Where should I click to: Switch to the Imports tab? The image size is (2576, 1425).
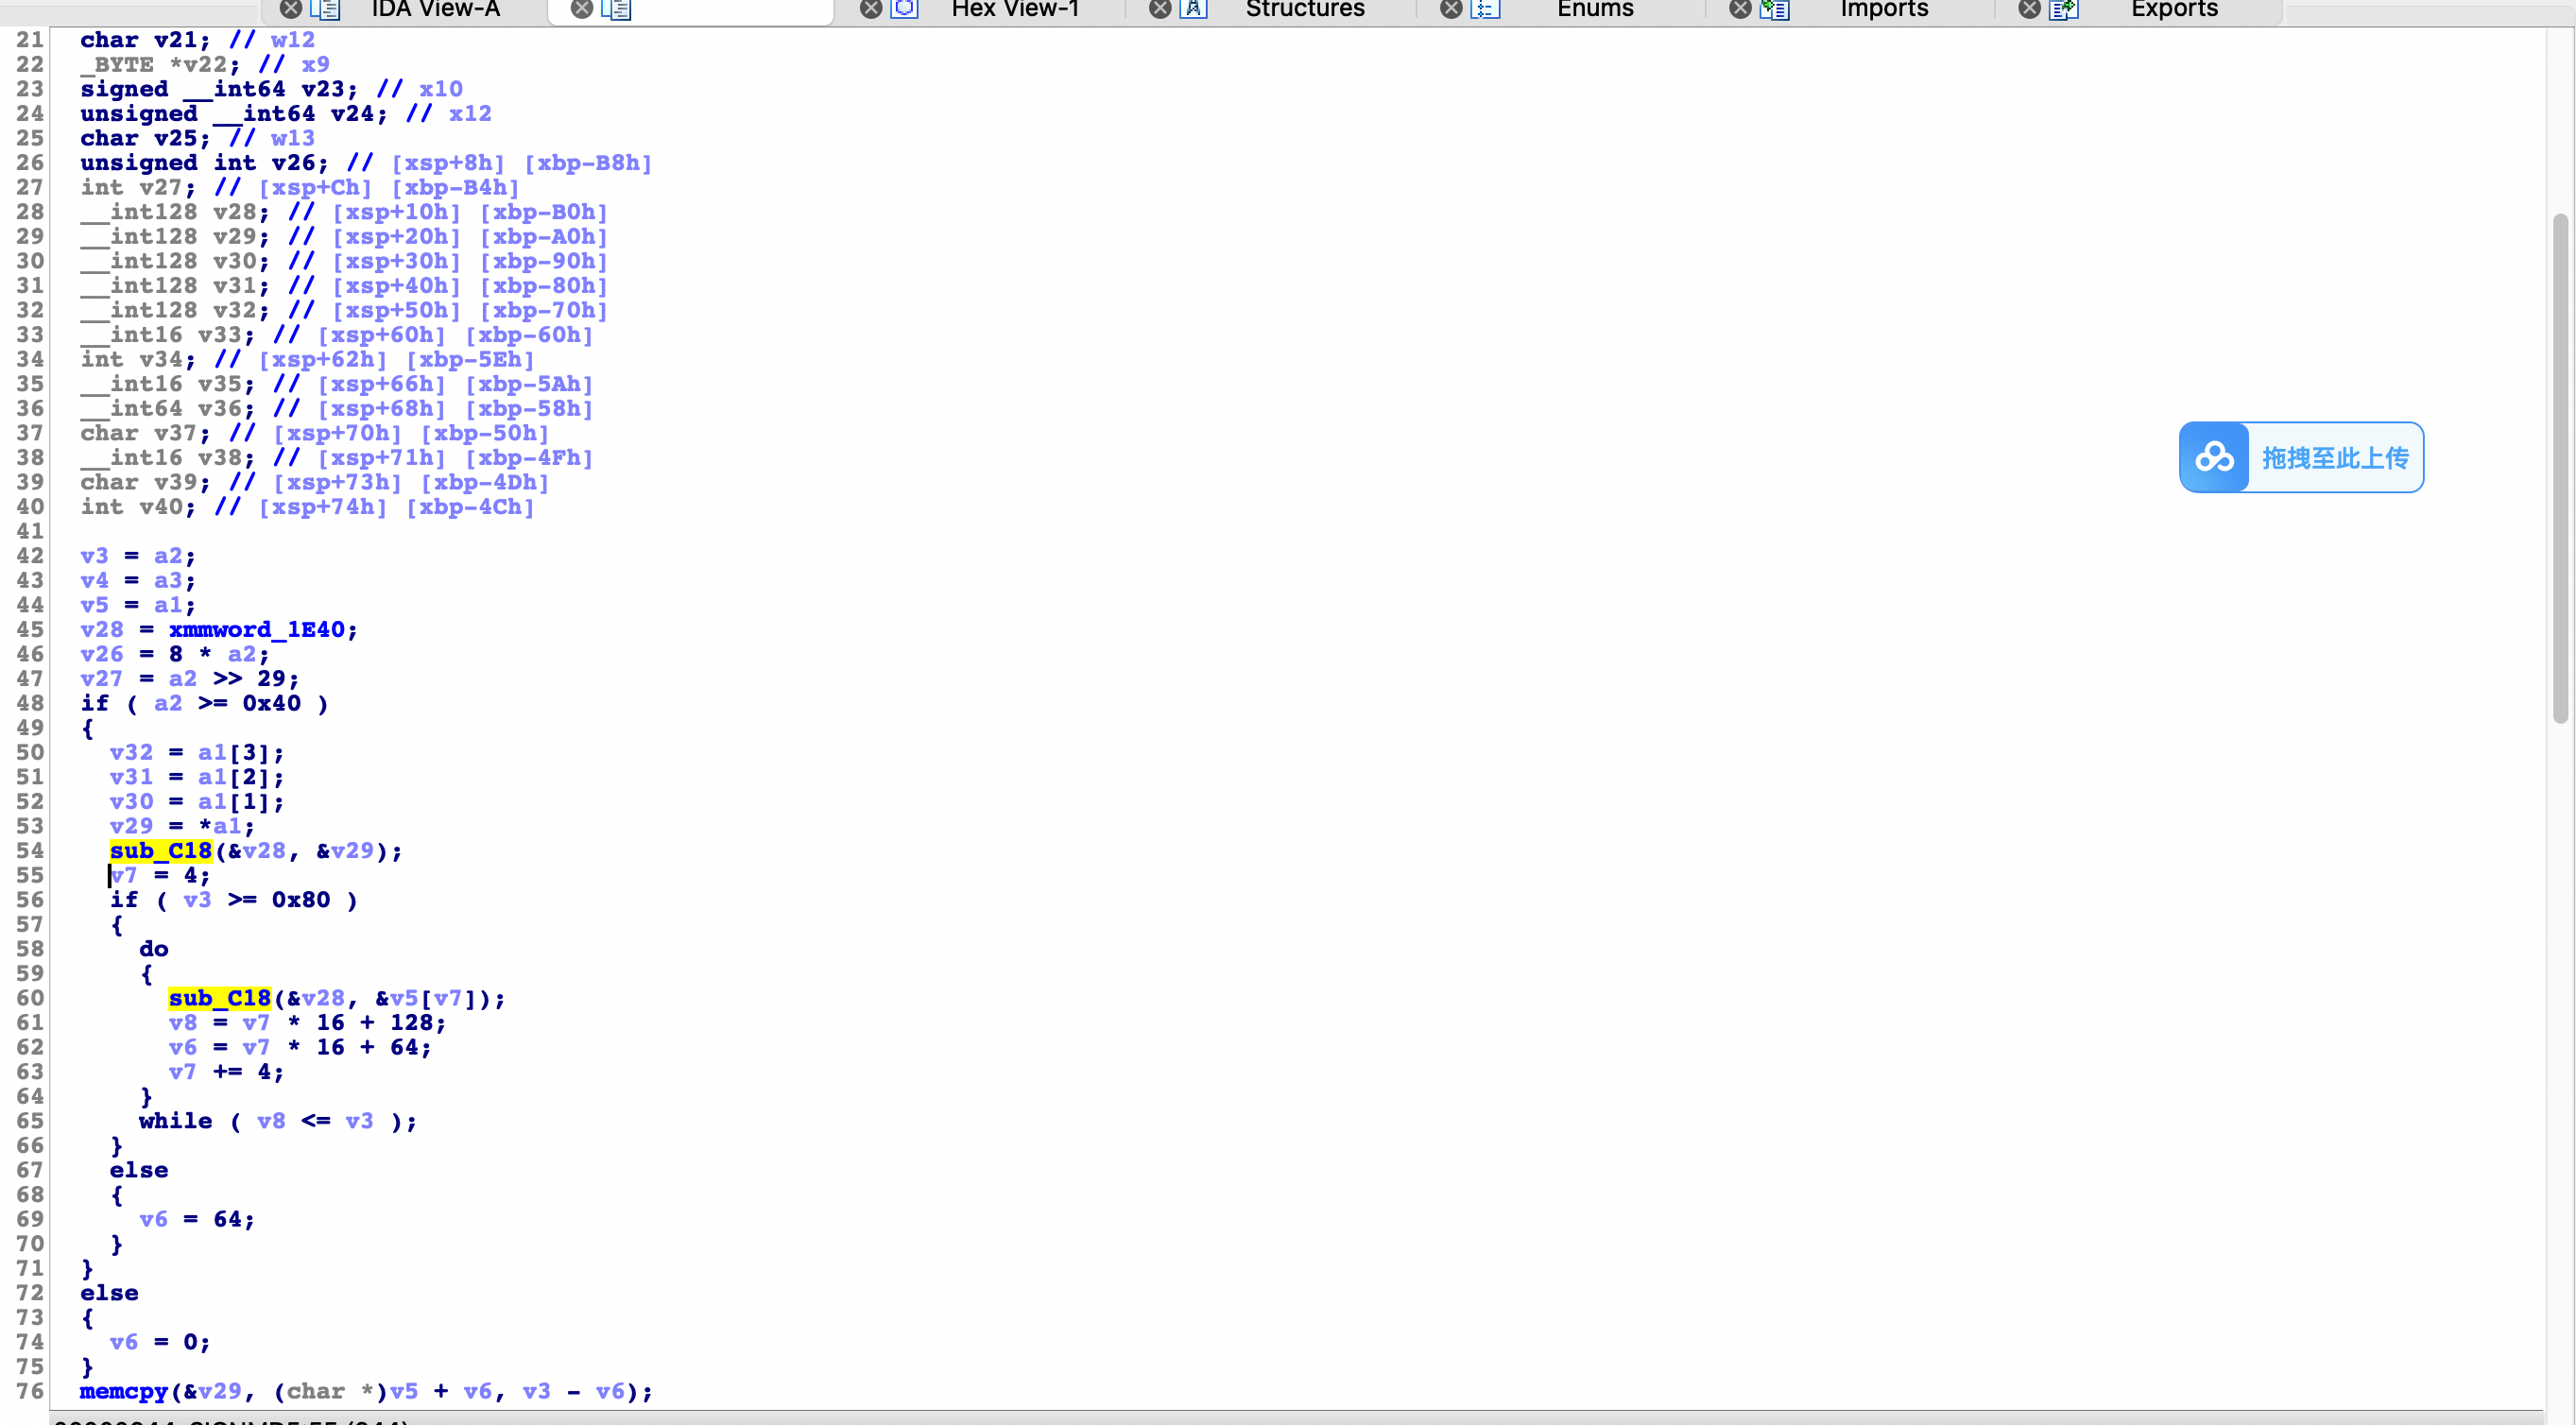point(1884,9)
